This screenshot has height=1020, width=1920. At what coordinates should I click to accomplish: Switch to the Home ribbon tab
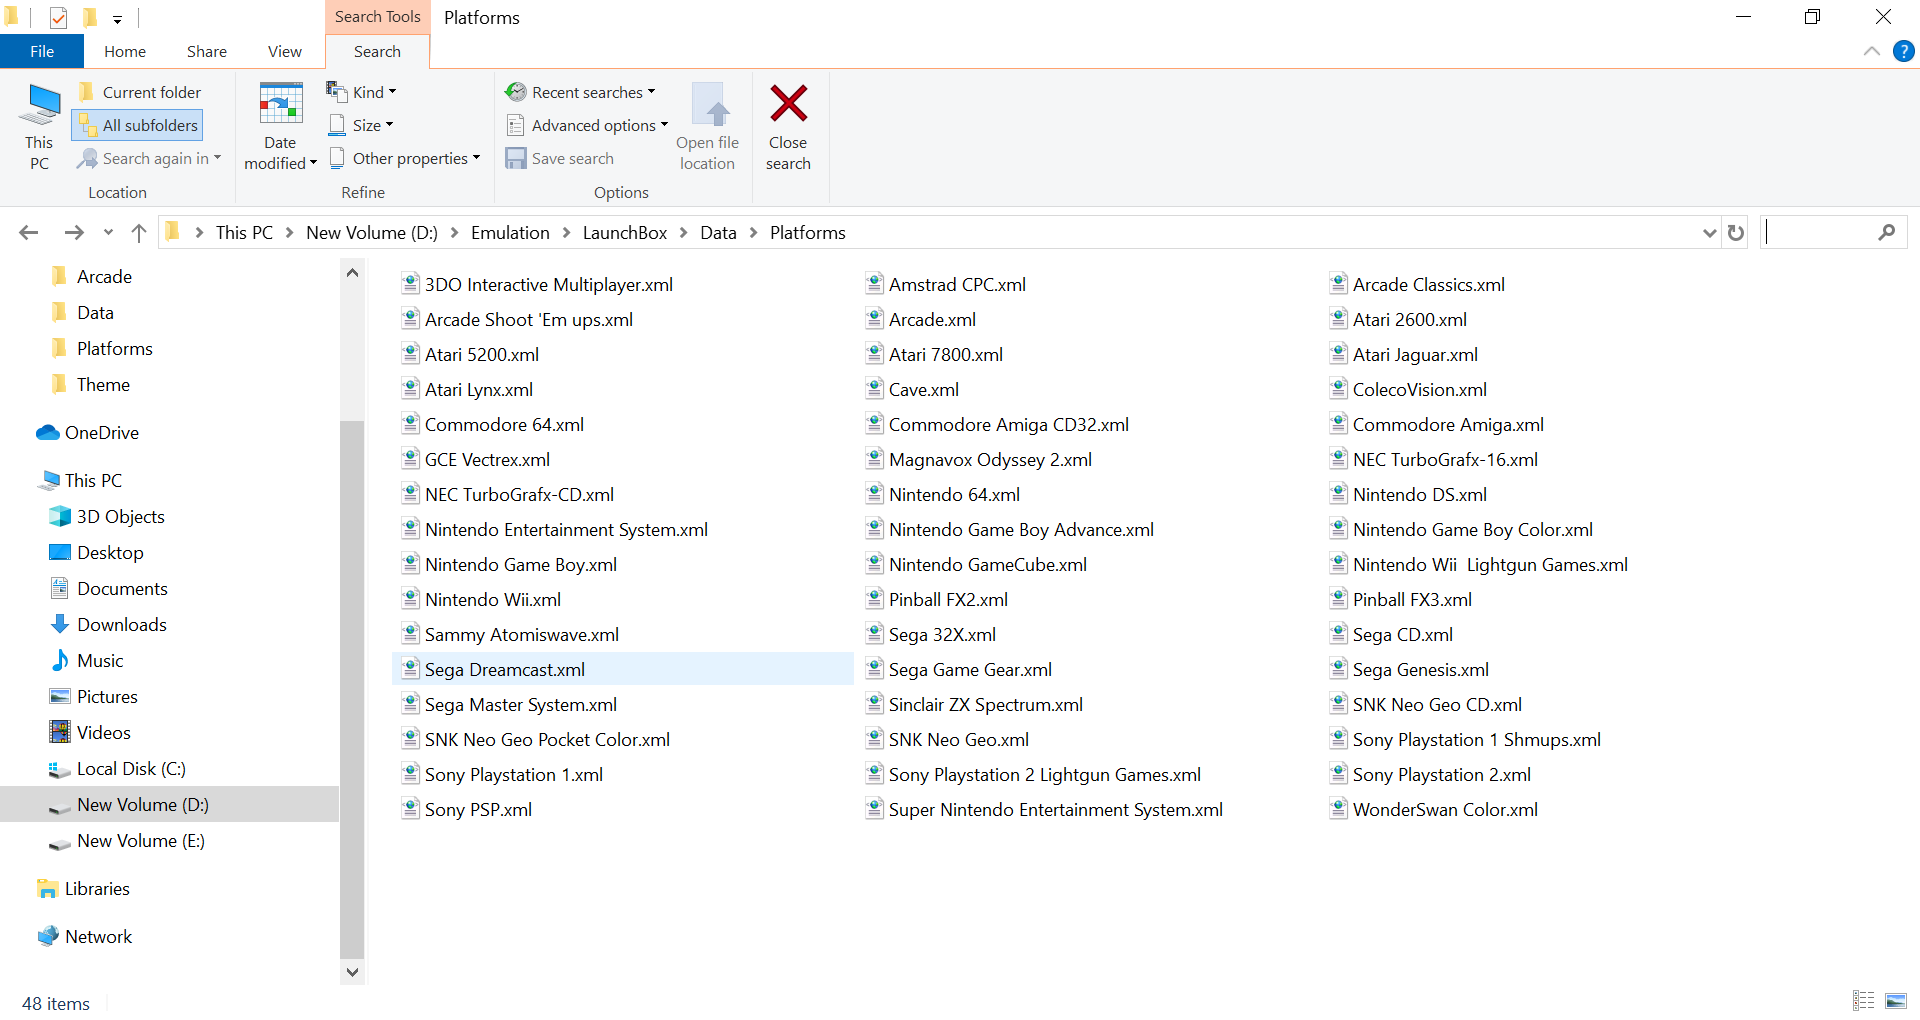pyautogui.click(x=125, y=51)
